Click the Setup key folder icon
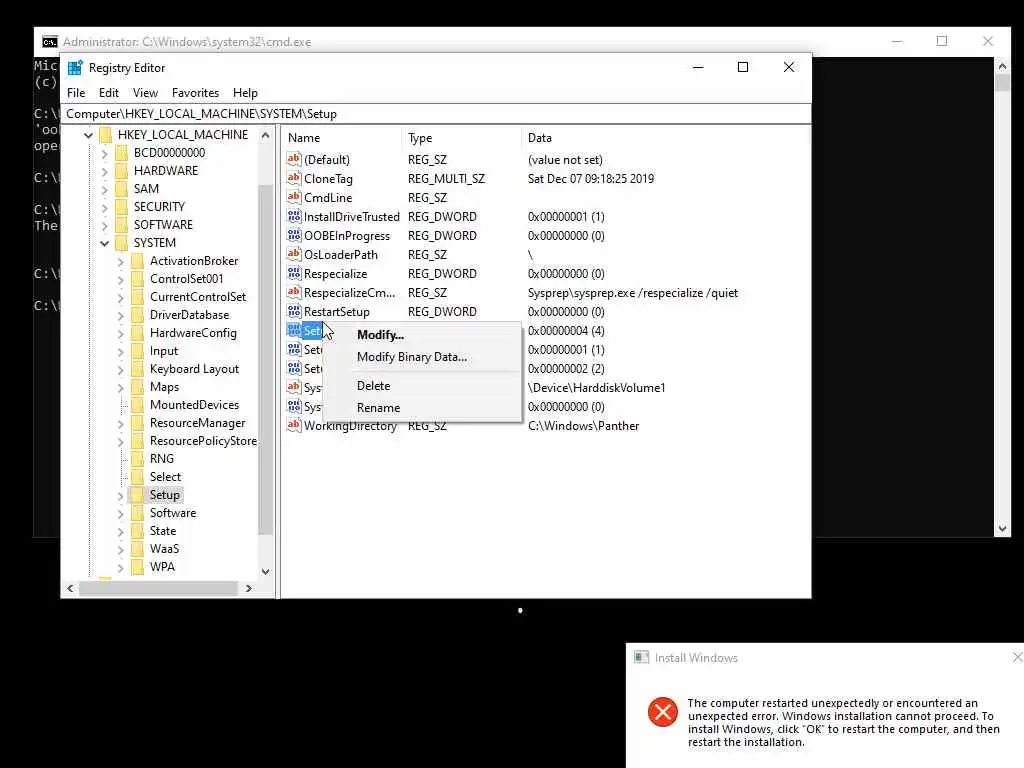Image resolution: width=1024 pixels, height=768 pixels. [x=137, y=495]
